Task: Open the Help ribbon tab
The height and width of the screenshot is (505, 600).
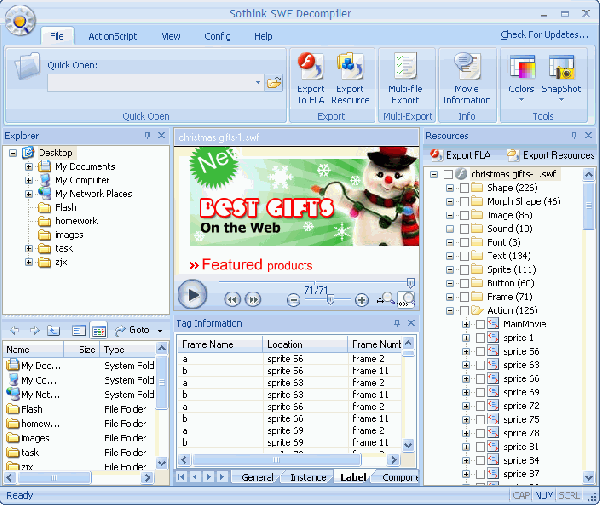Action: click(x=263, y=37)
